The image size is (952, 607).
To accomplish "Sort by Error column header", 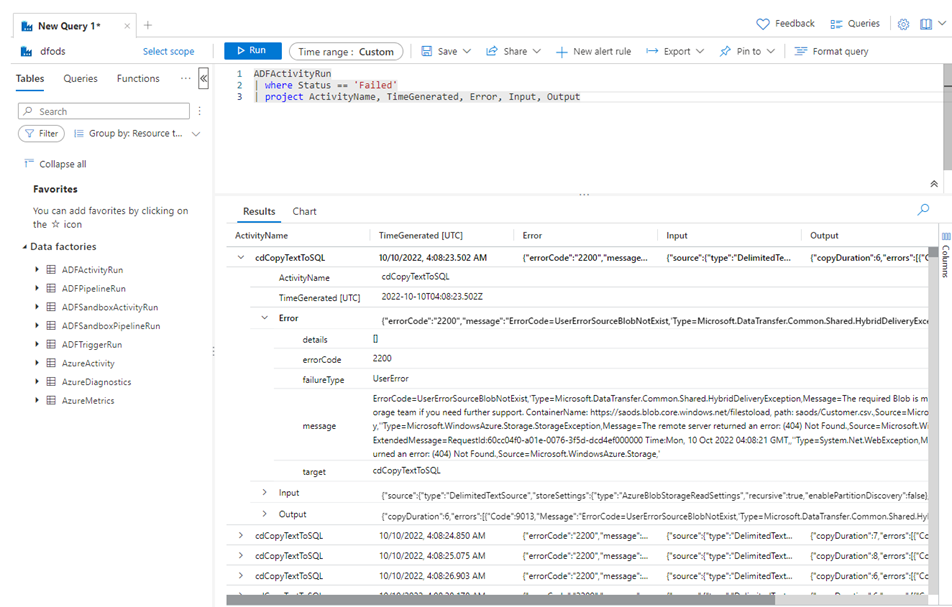I will tap(532, 236).
